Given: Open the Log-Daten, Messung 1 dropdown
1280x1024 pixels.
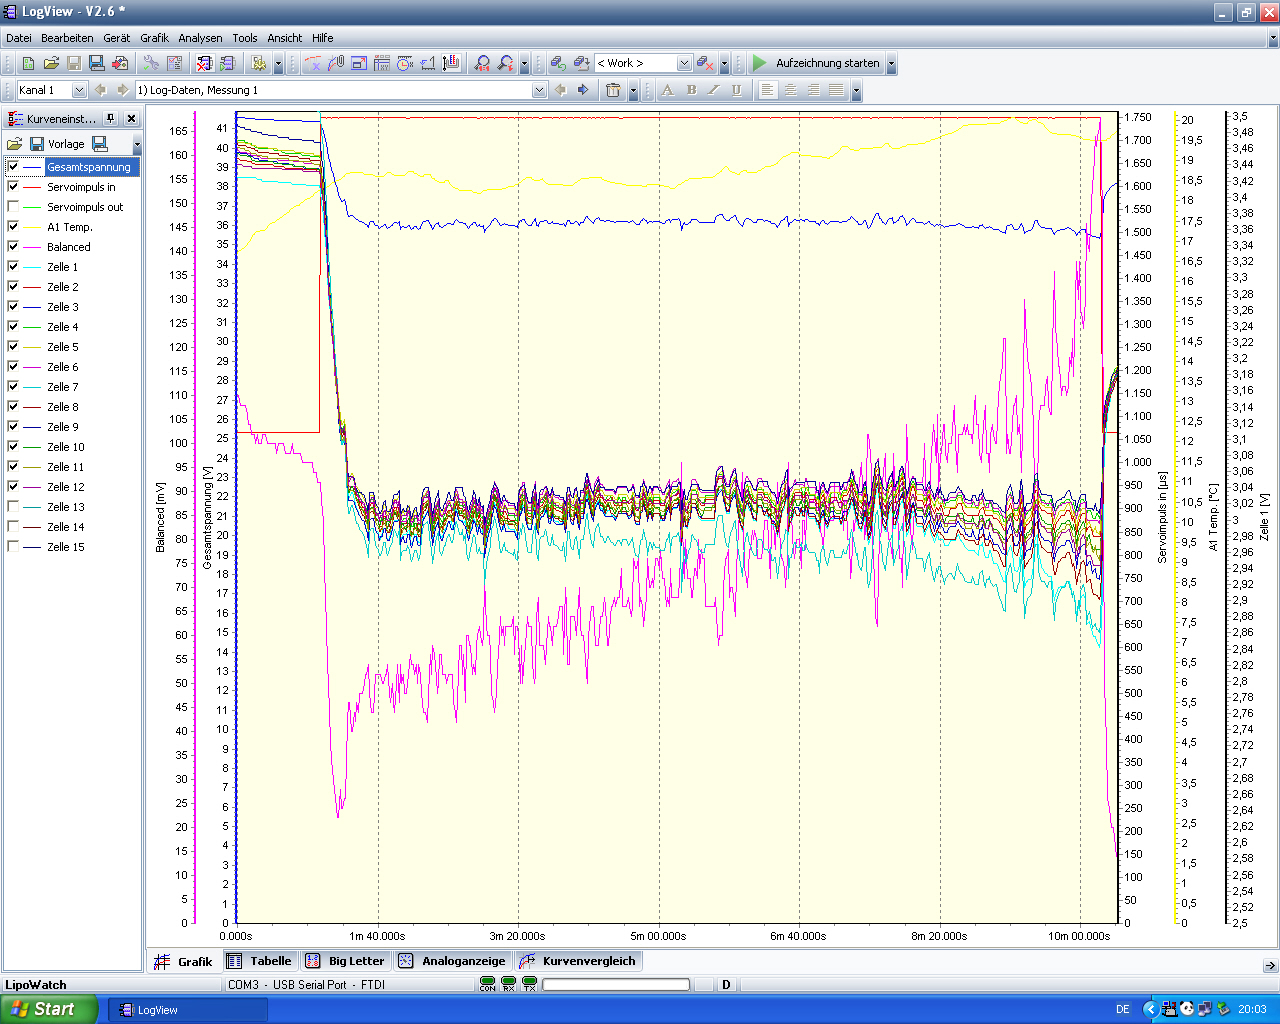Looking at the screenshot, I should [539, 90].
